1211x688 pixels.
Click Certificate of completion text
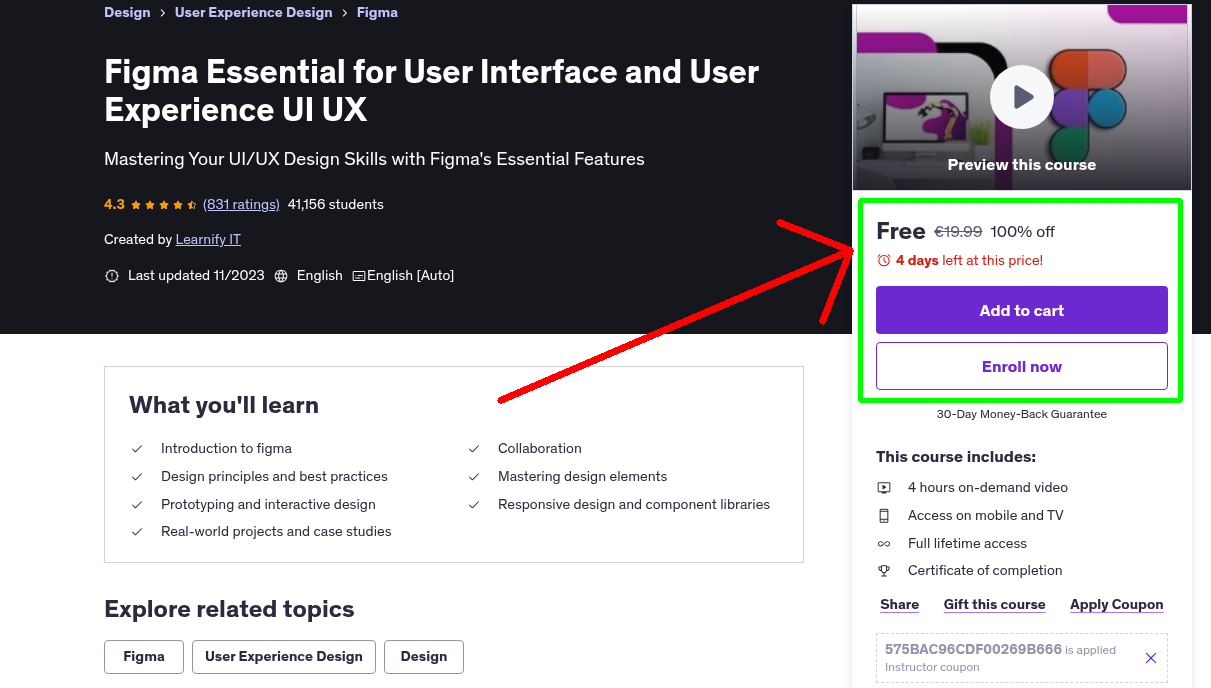(x=985, y=571)
